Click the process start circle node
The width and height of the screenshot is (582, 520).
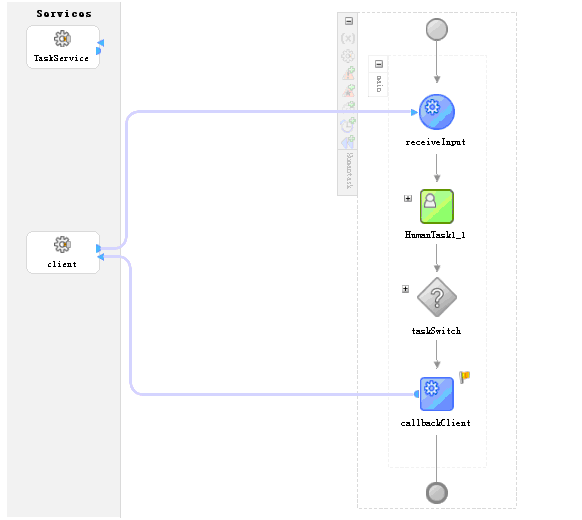click(x=436, y=29)
